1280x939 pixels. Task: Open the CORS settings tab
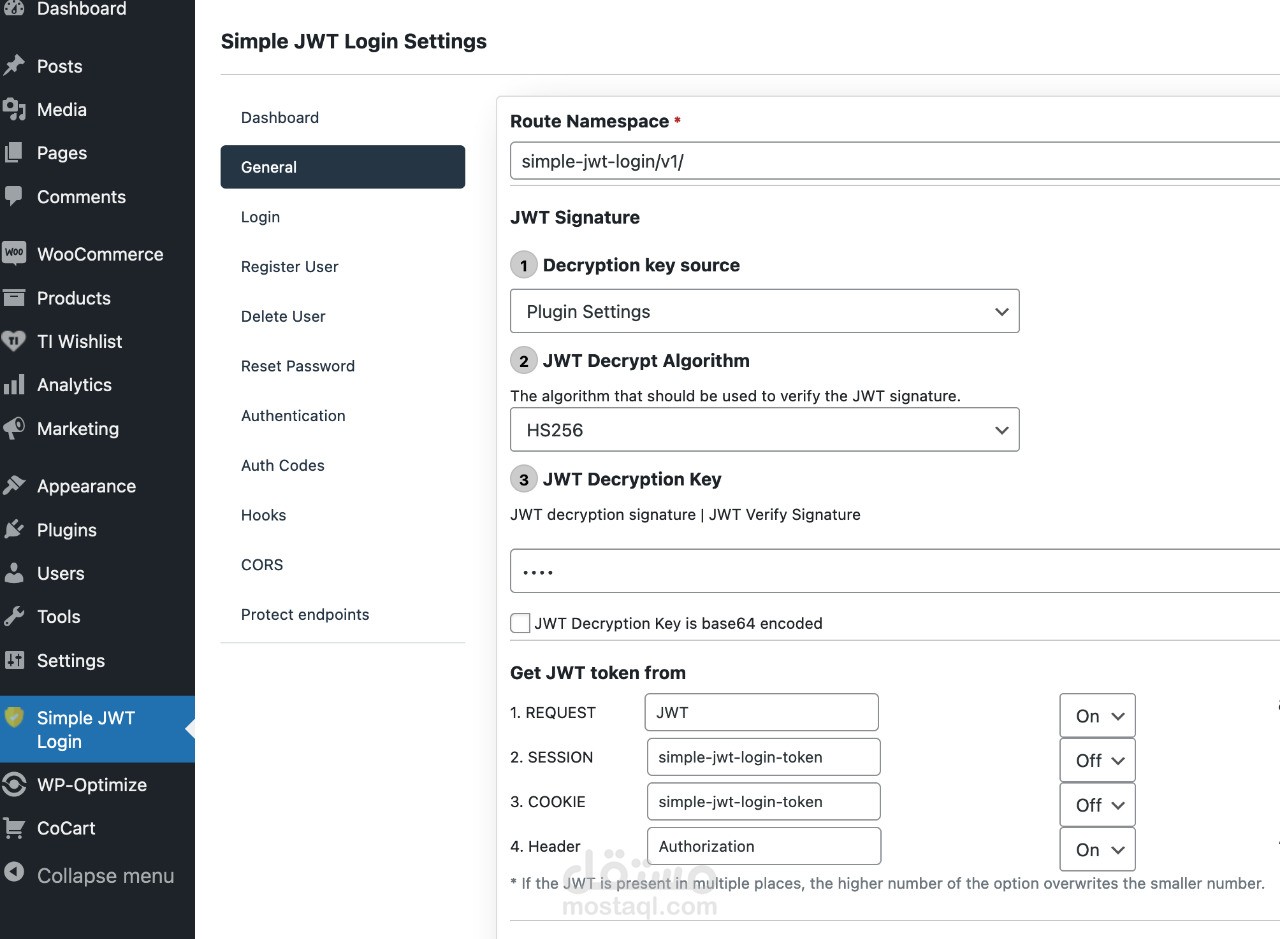pos(262,564)
